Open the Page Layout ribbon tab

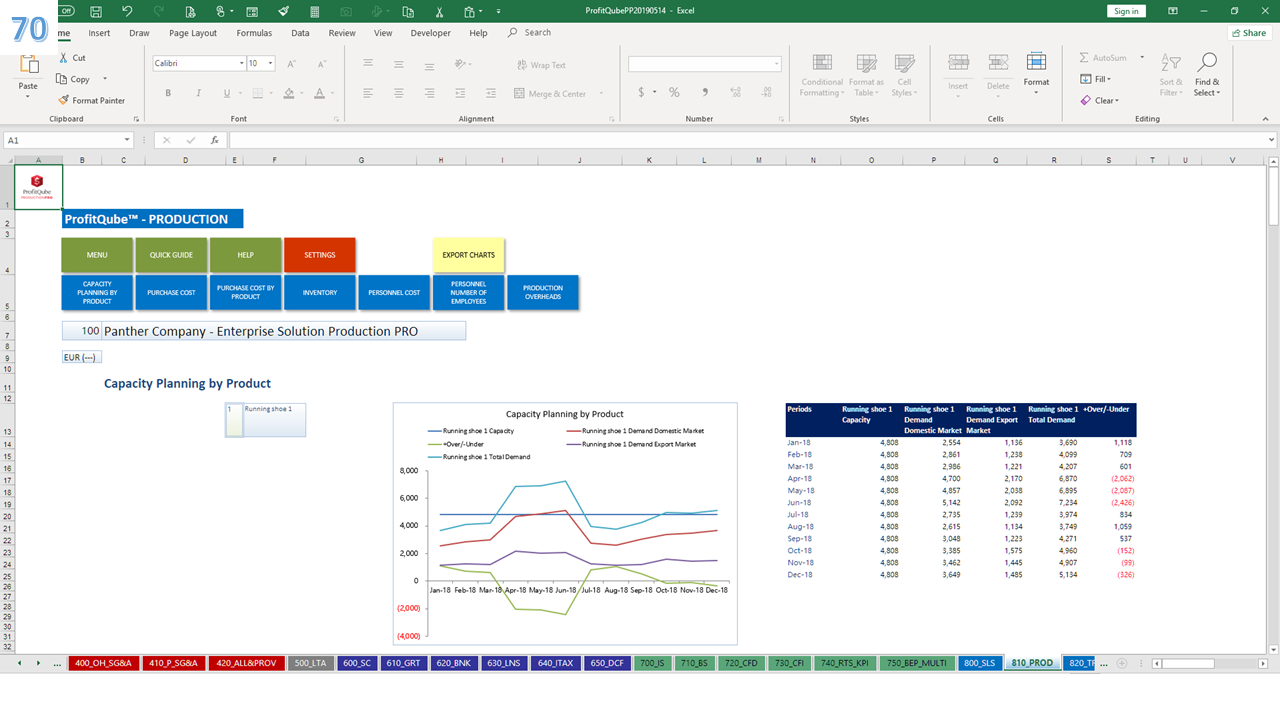[193, 33]
